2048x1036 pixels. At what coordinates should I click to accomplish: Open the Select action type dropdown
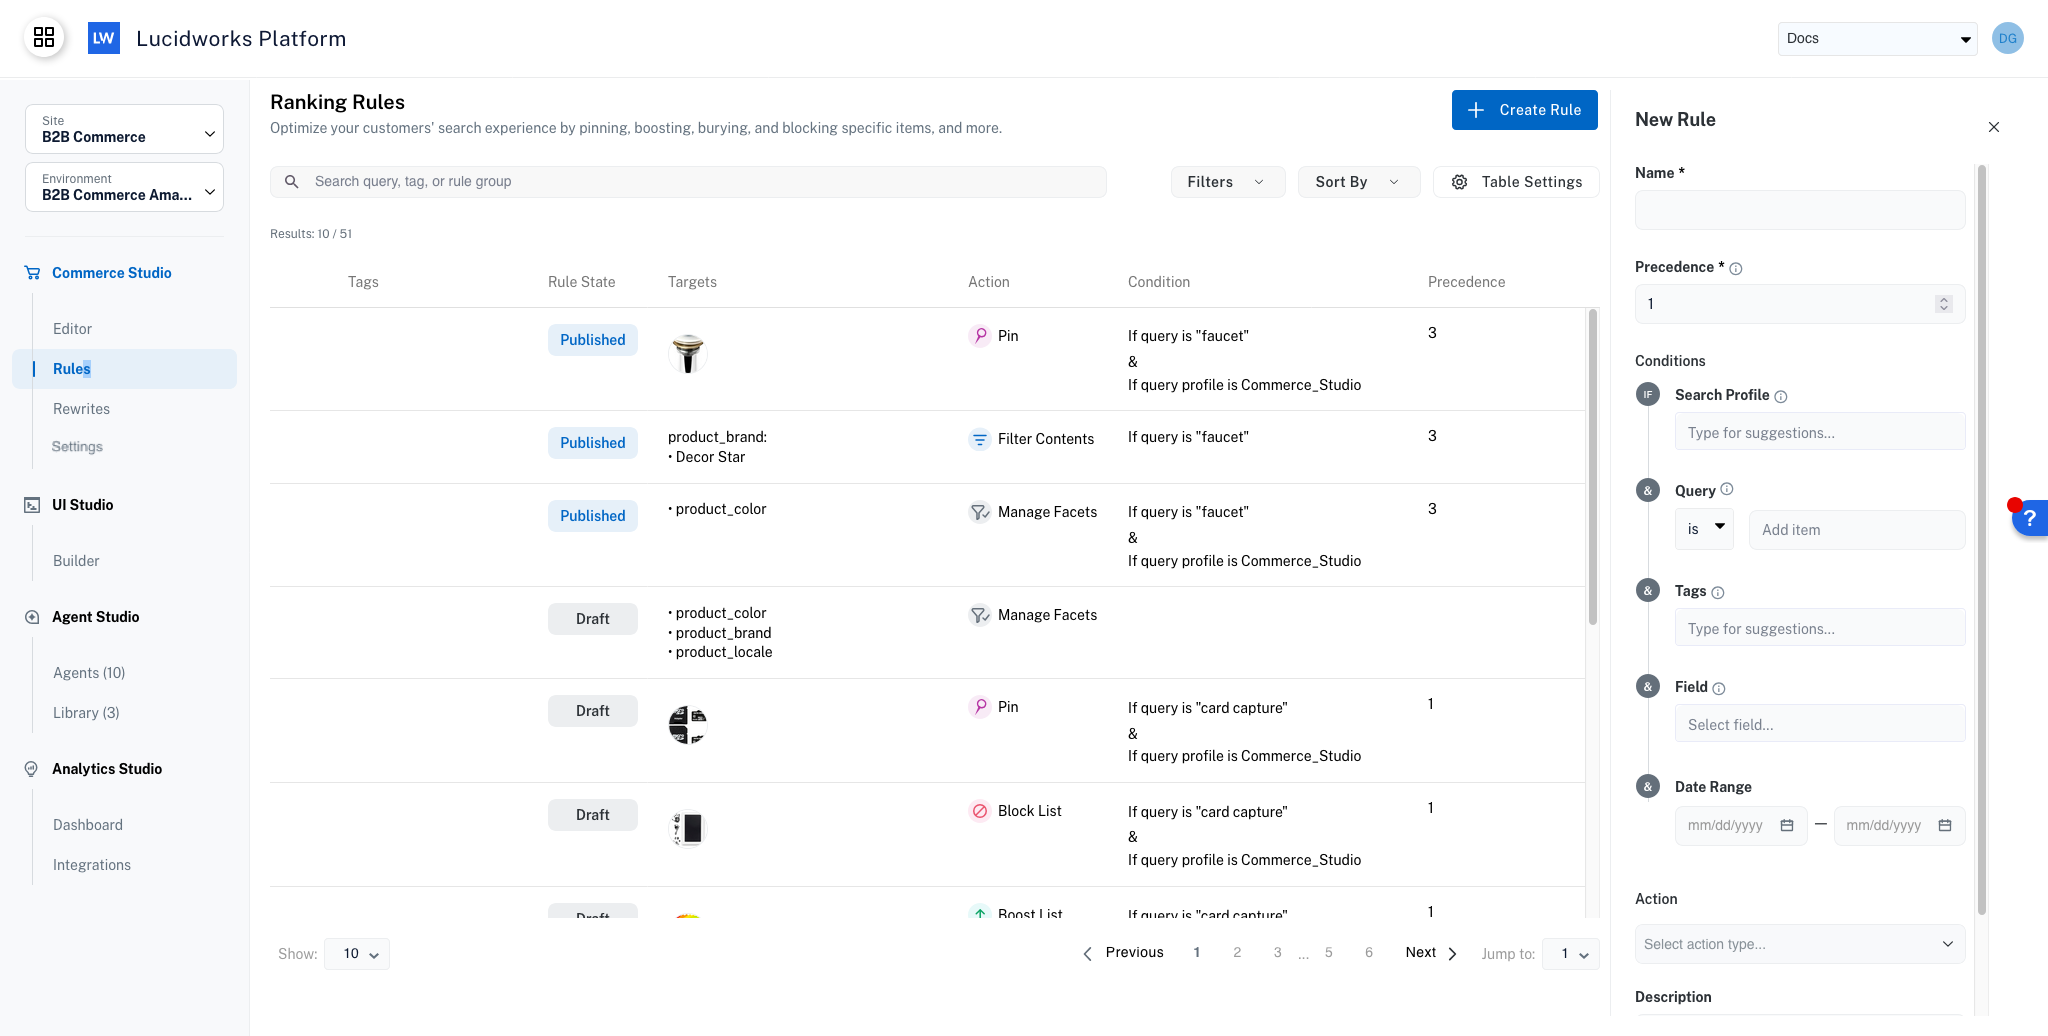(1800, 944)
